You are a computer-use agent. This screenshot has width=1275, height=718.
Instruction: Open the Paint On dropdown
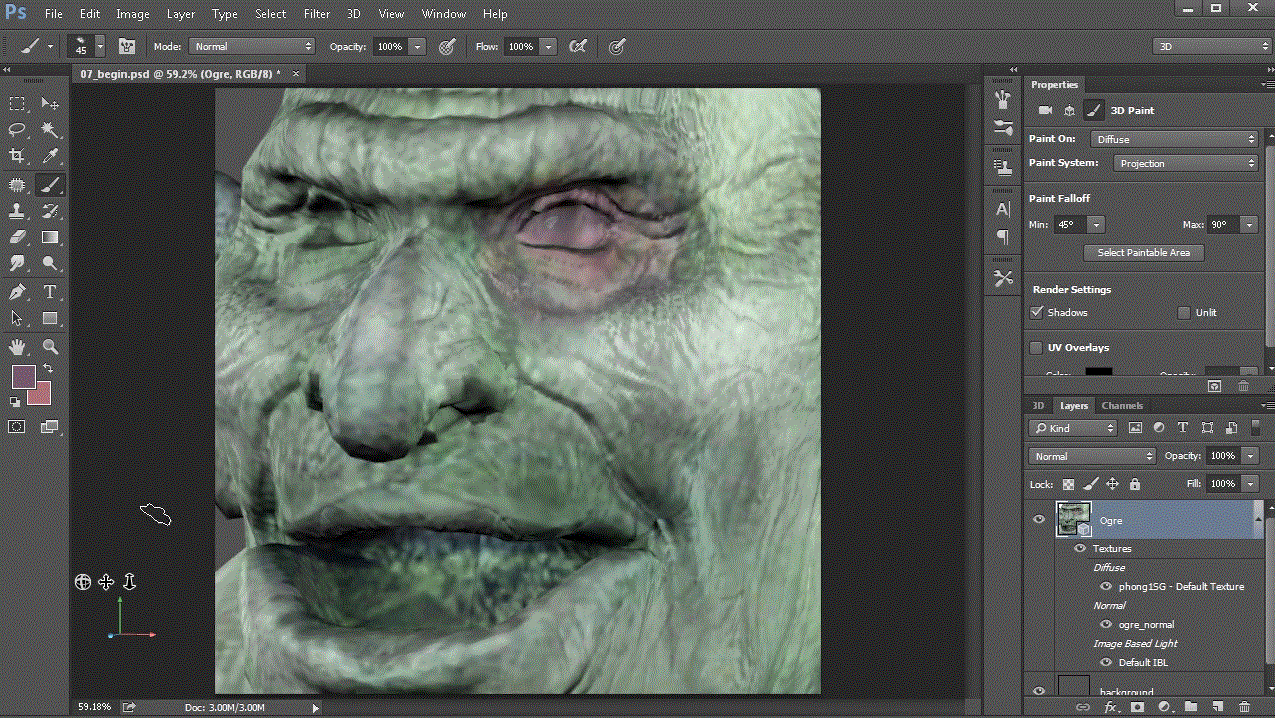tap(1174, 139)
